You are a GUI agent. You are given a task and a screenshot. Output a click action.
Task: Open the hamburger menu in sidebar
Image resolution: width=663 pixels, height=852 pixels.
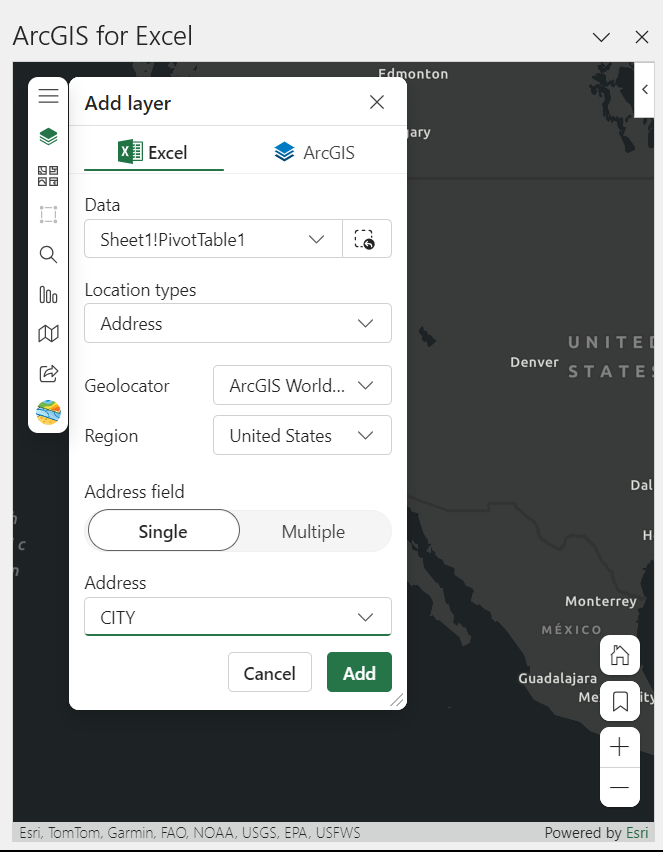point(48,96)
